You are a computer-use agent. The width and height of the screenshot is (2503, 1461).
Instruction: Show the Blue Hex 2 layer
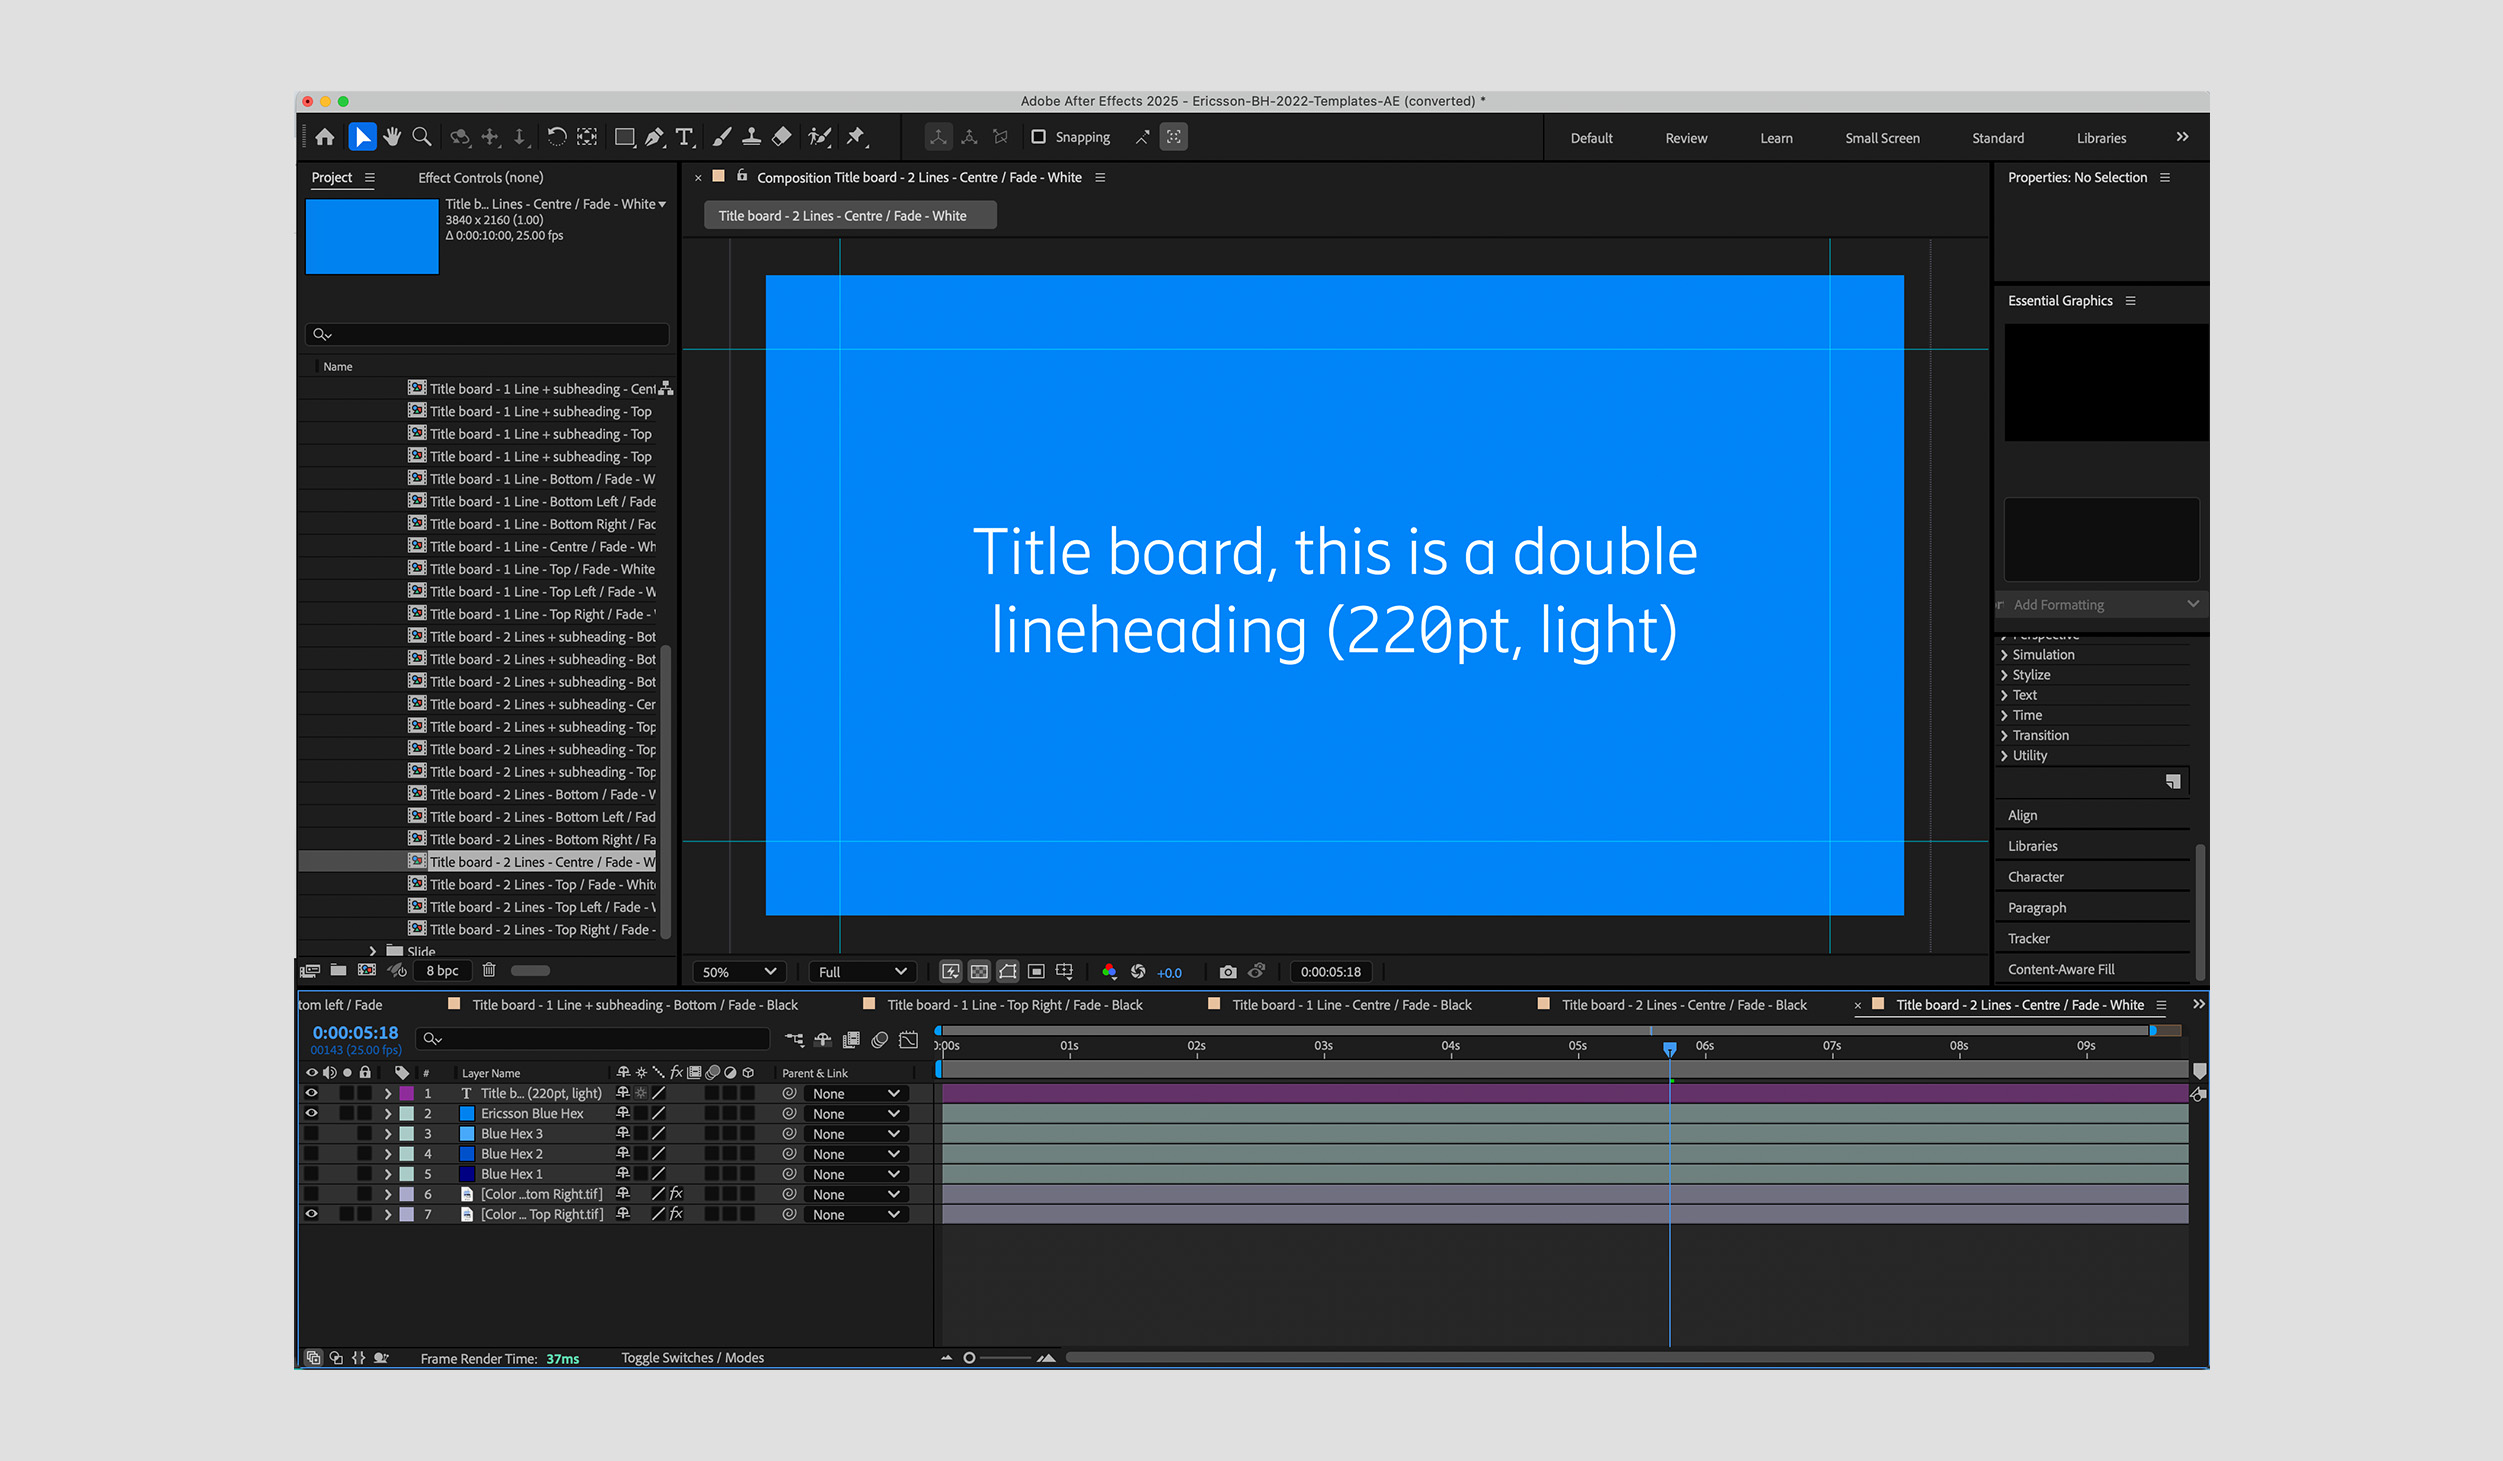point(312,1154)
